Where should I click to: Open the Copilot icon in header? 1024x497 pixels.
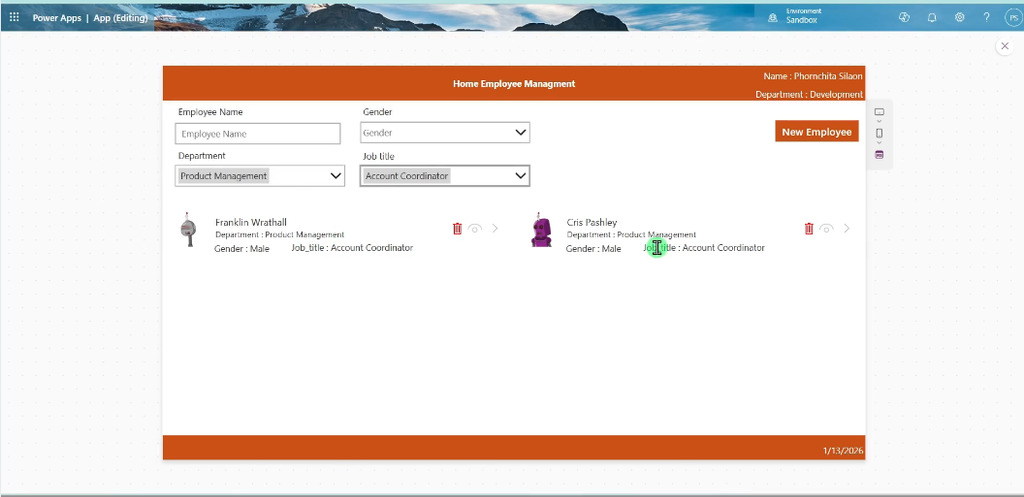point(904,18)
